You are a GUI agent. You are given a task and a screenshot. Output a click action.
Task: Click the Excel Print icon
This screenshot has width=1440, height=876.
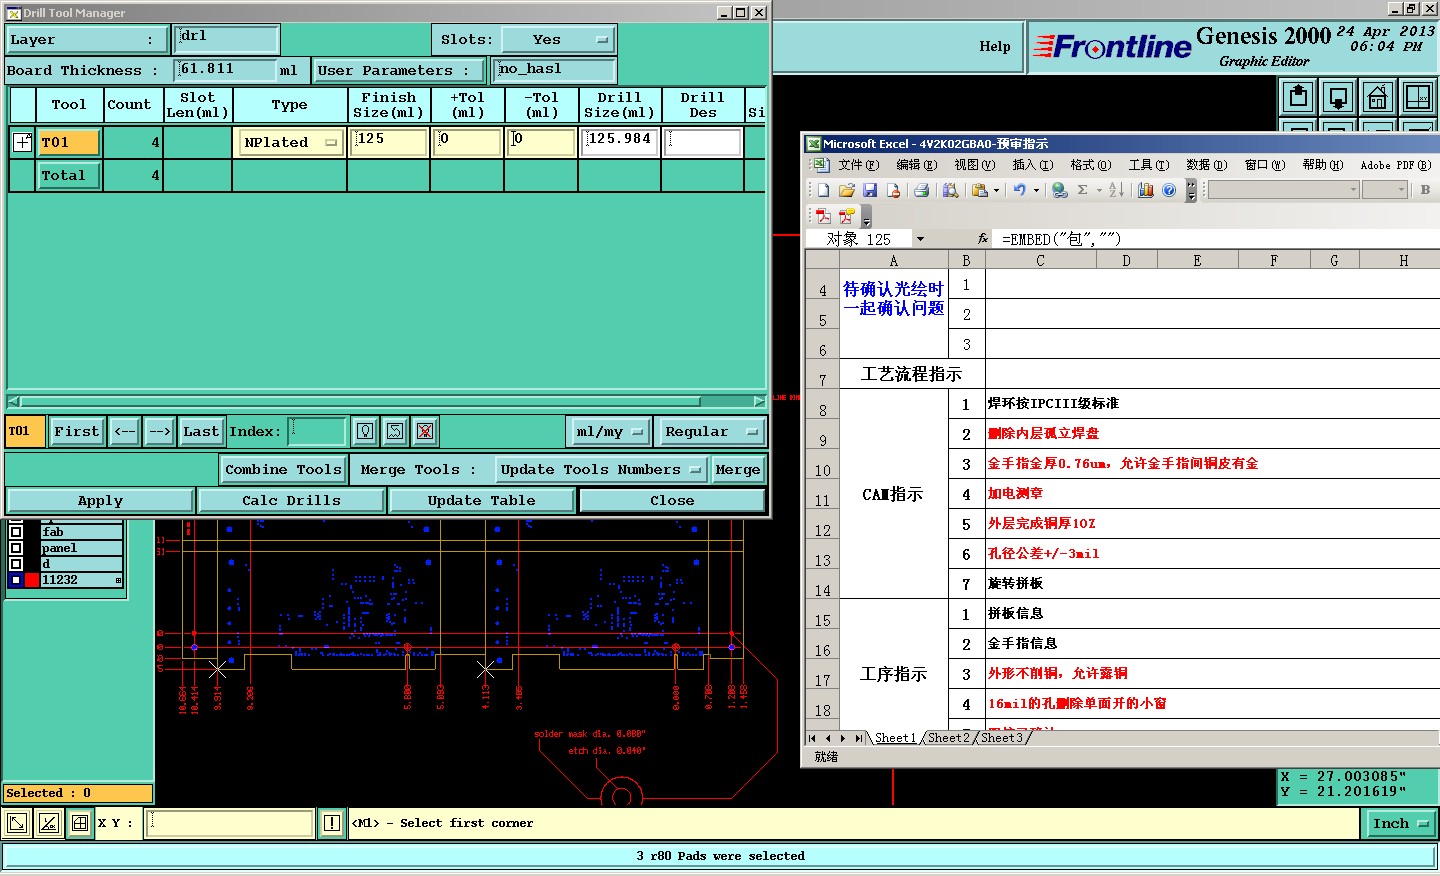point(921,190)
